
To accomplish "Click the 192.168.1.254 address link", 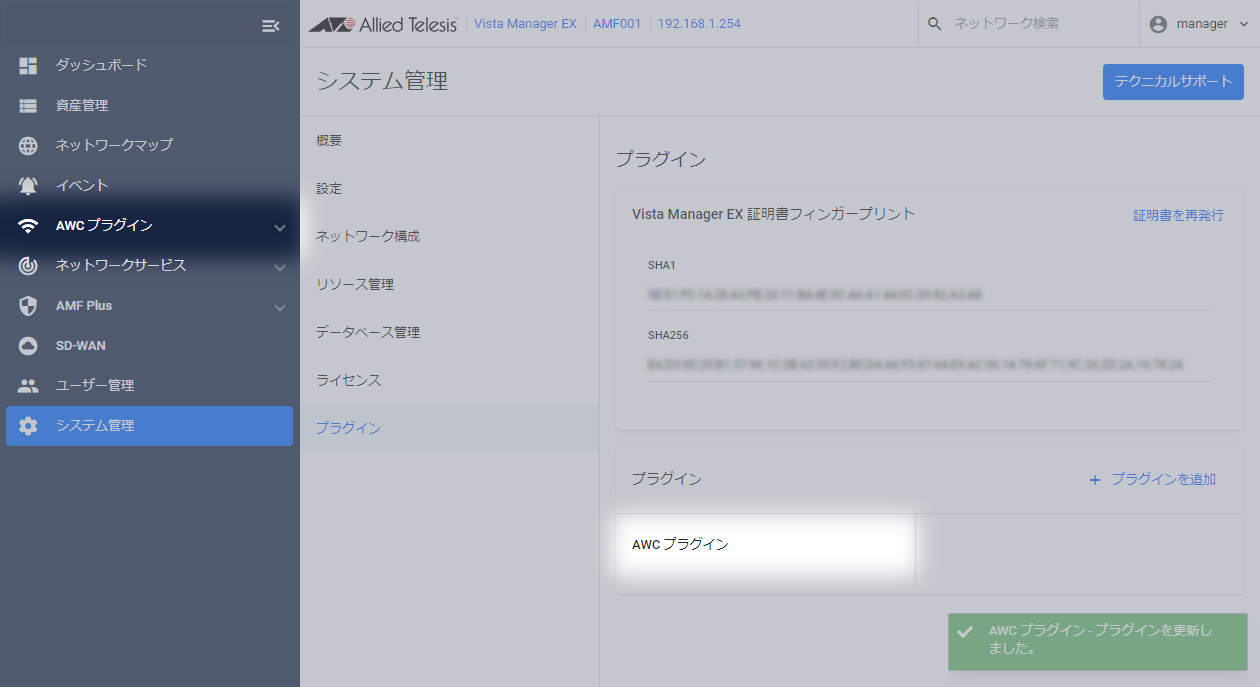I will coord(699,24).
